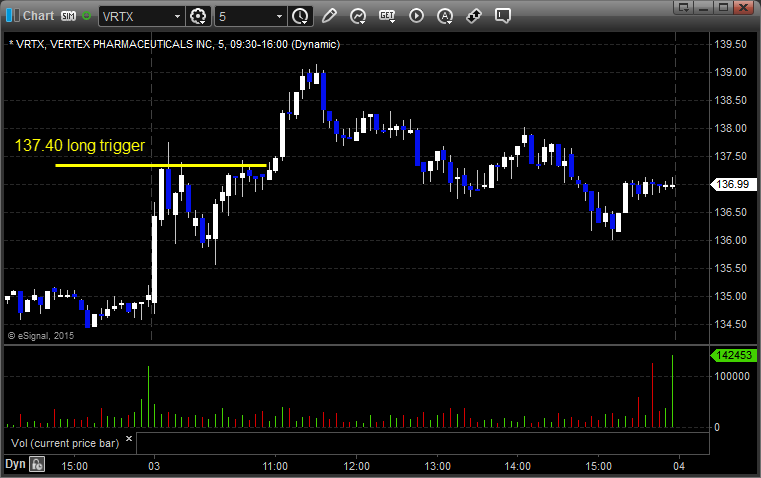The width and height of the screenshot is (761, 478).
Task: Click the 11:00 time axis label
Action: pos(275,466)
